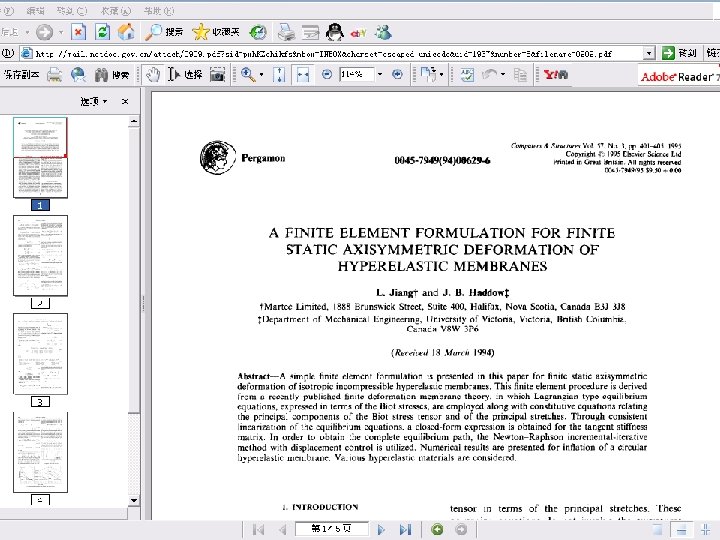Image resolution: width=720 pixels, height=540 pixels.
Task: Set view to Fit Page
Action: coord(279,74)
